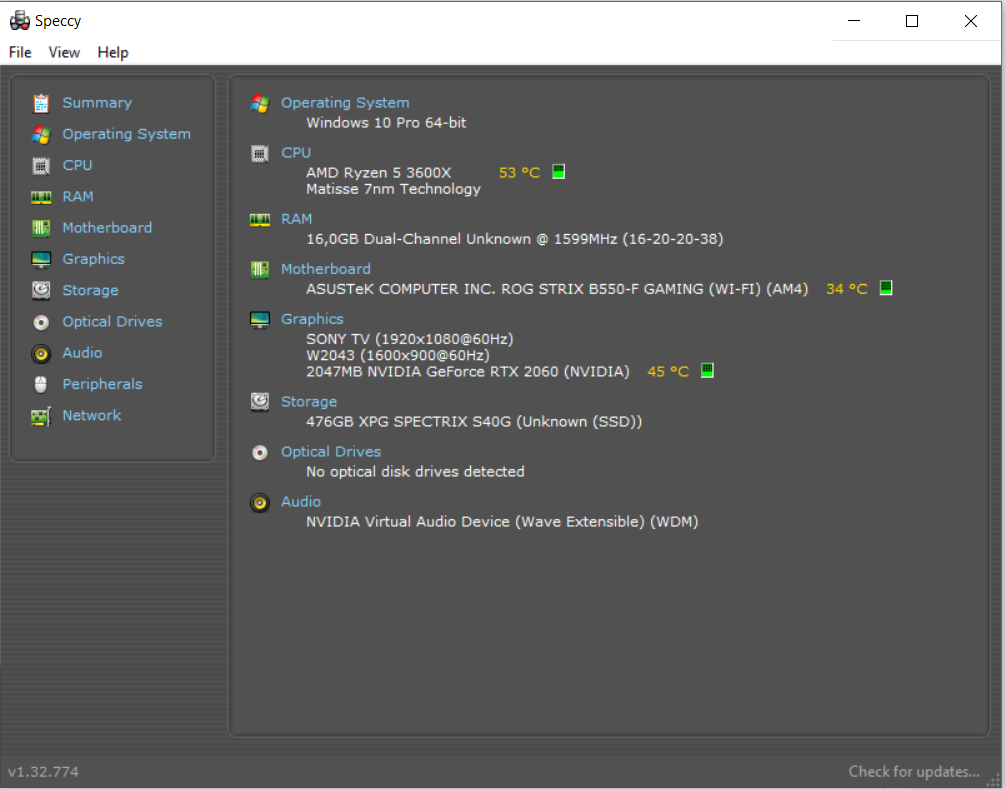This screenshot has height=789, width=1006.
Task: Click the 16,0GB Dual-Channel RAM details line
Action: pyautogui.click(x=515, y=239)
